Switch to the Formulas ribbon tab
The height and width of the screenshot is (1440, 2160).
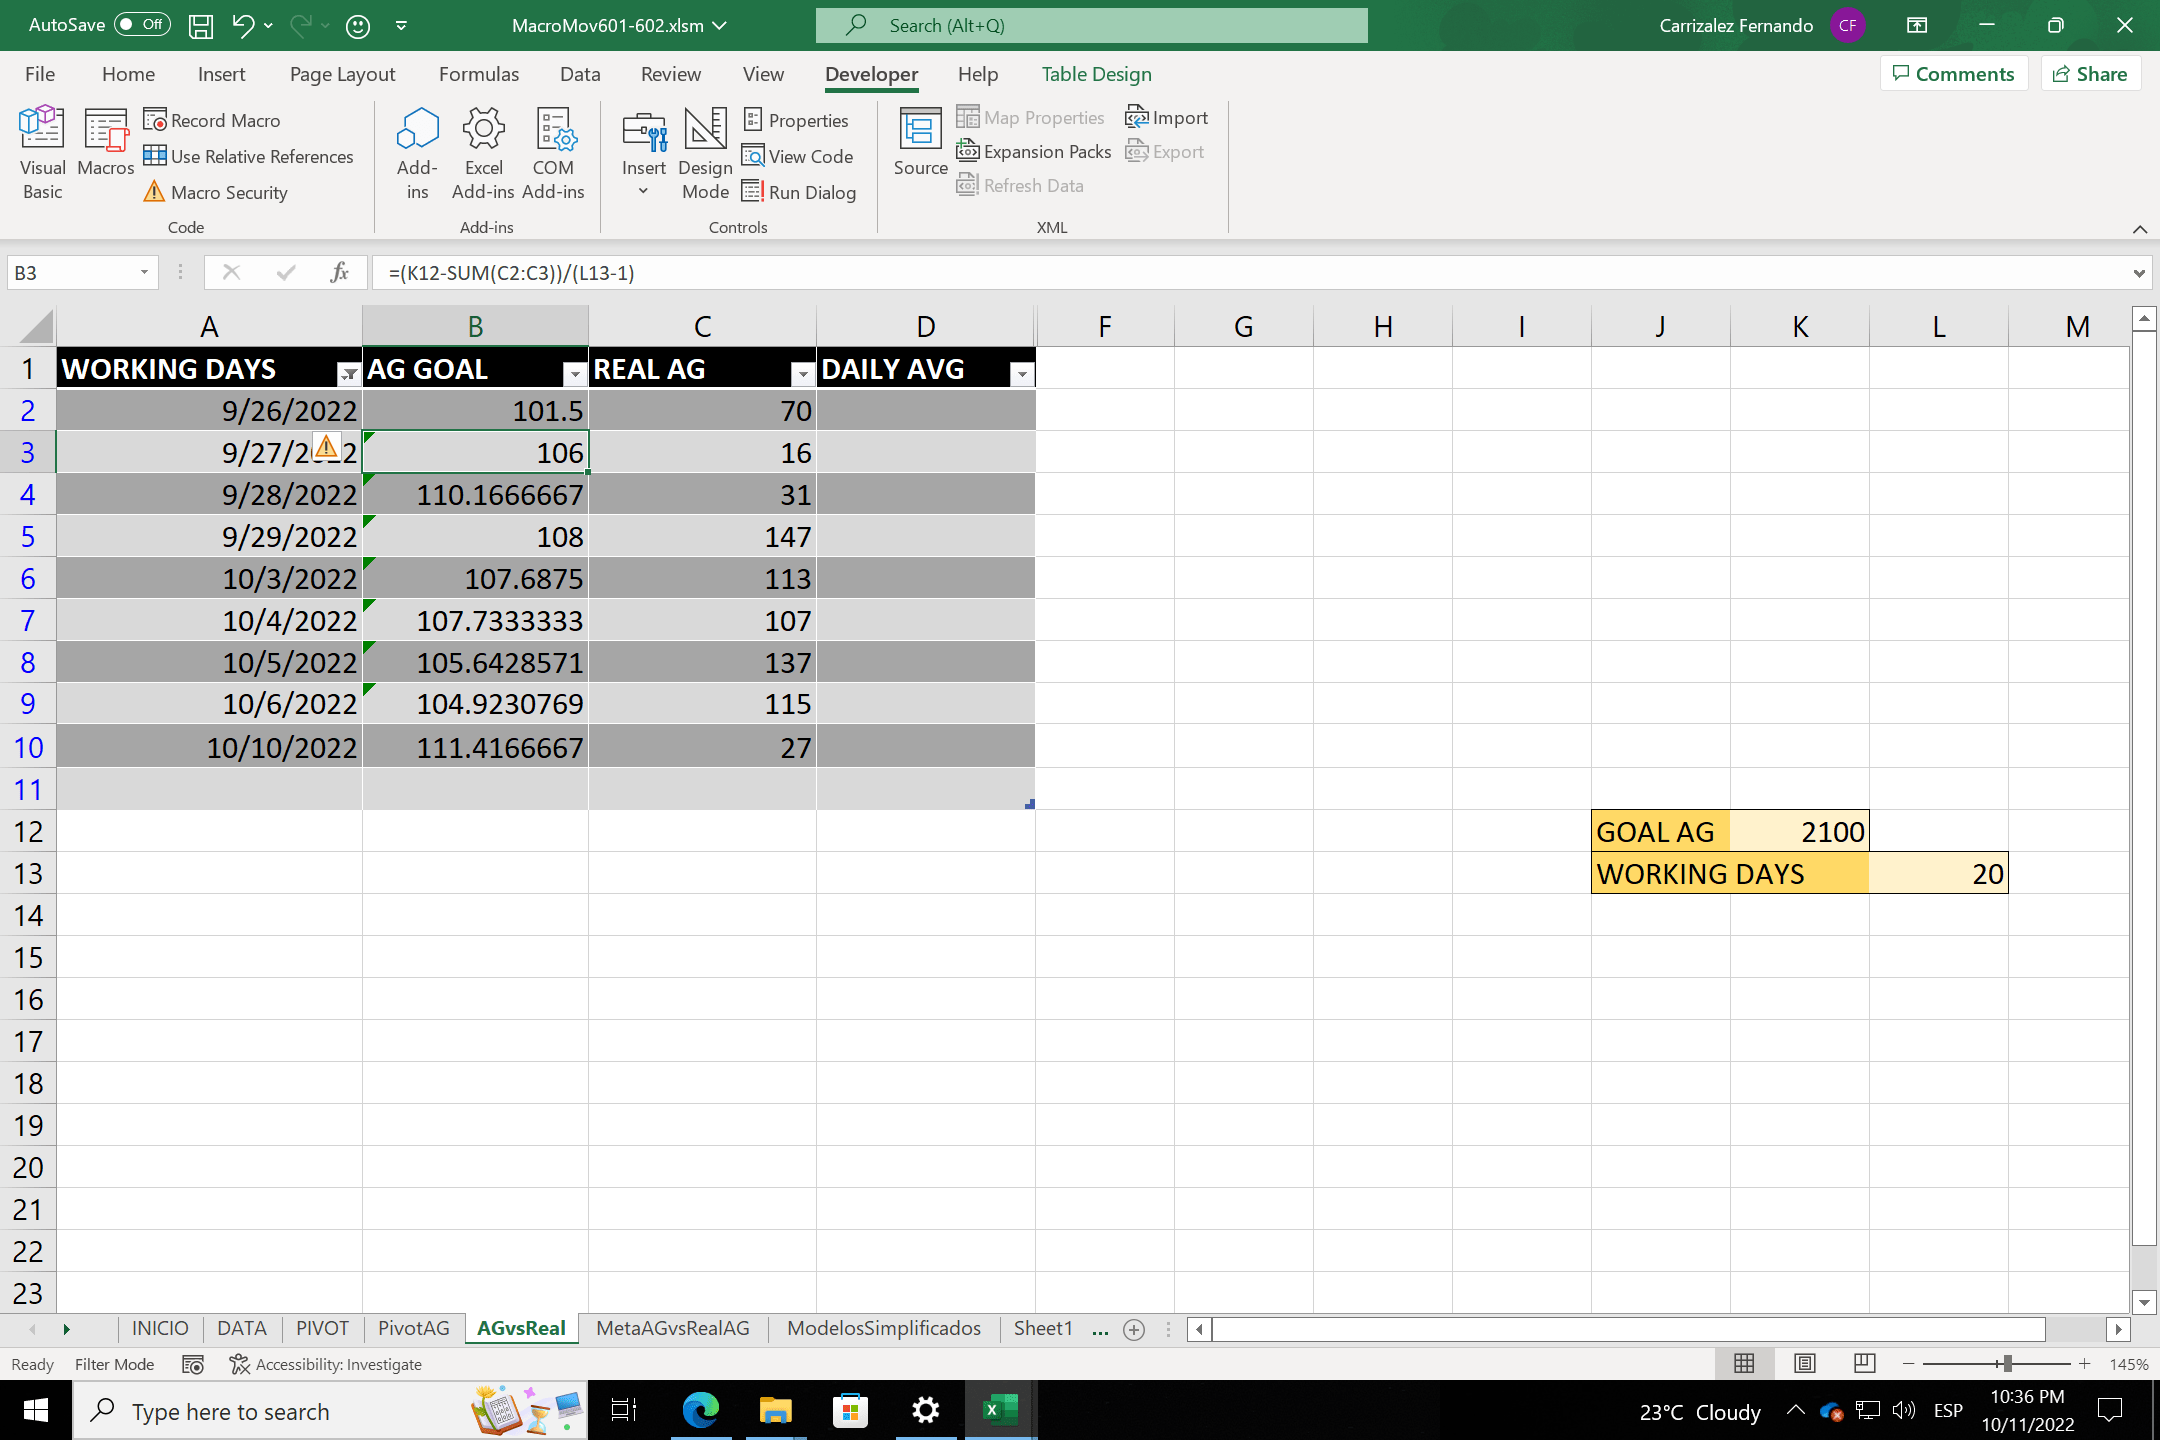click(x=478, y=74)
